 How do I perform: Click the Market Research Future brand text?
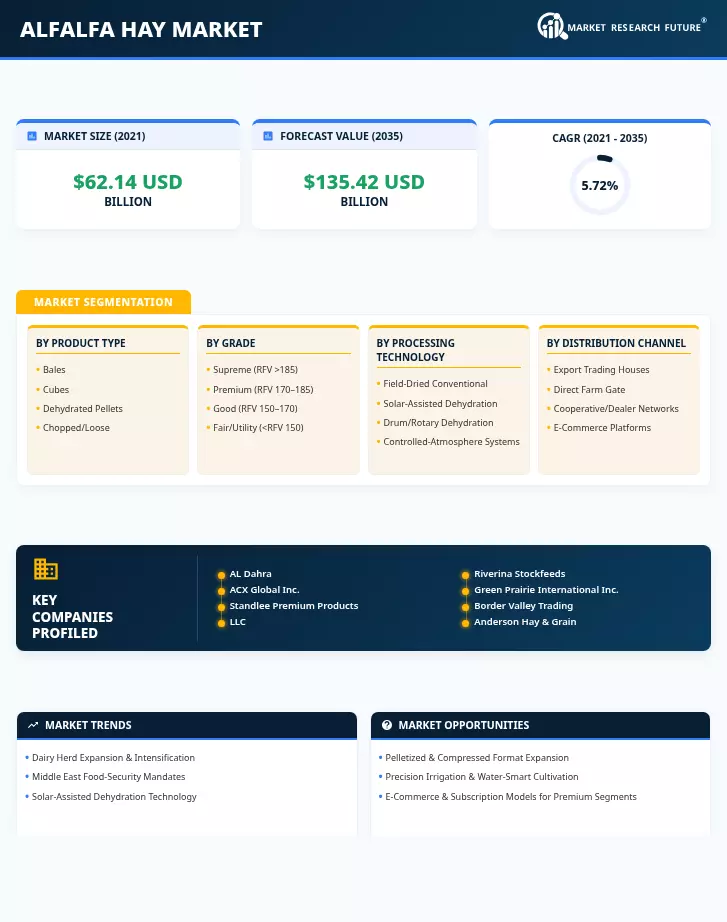click(634, 28)
